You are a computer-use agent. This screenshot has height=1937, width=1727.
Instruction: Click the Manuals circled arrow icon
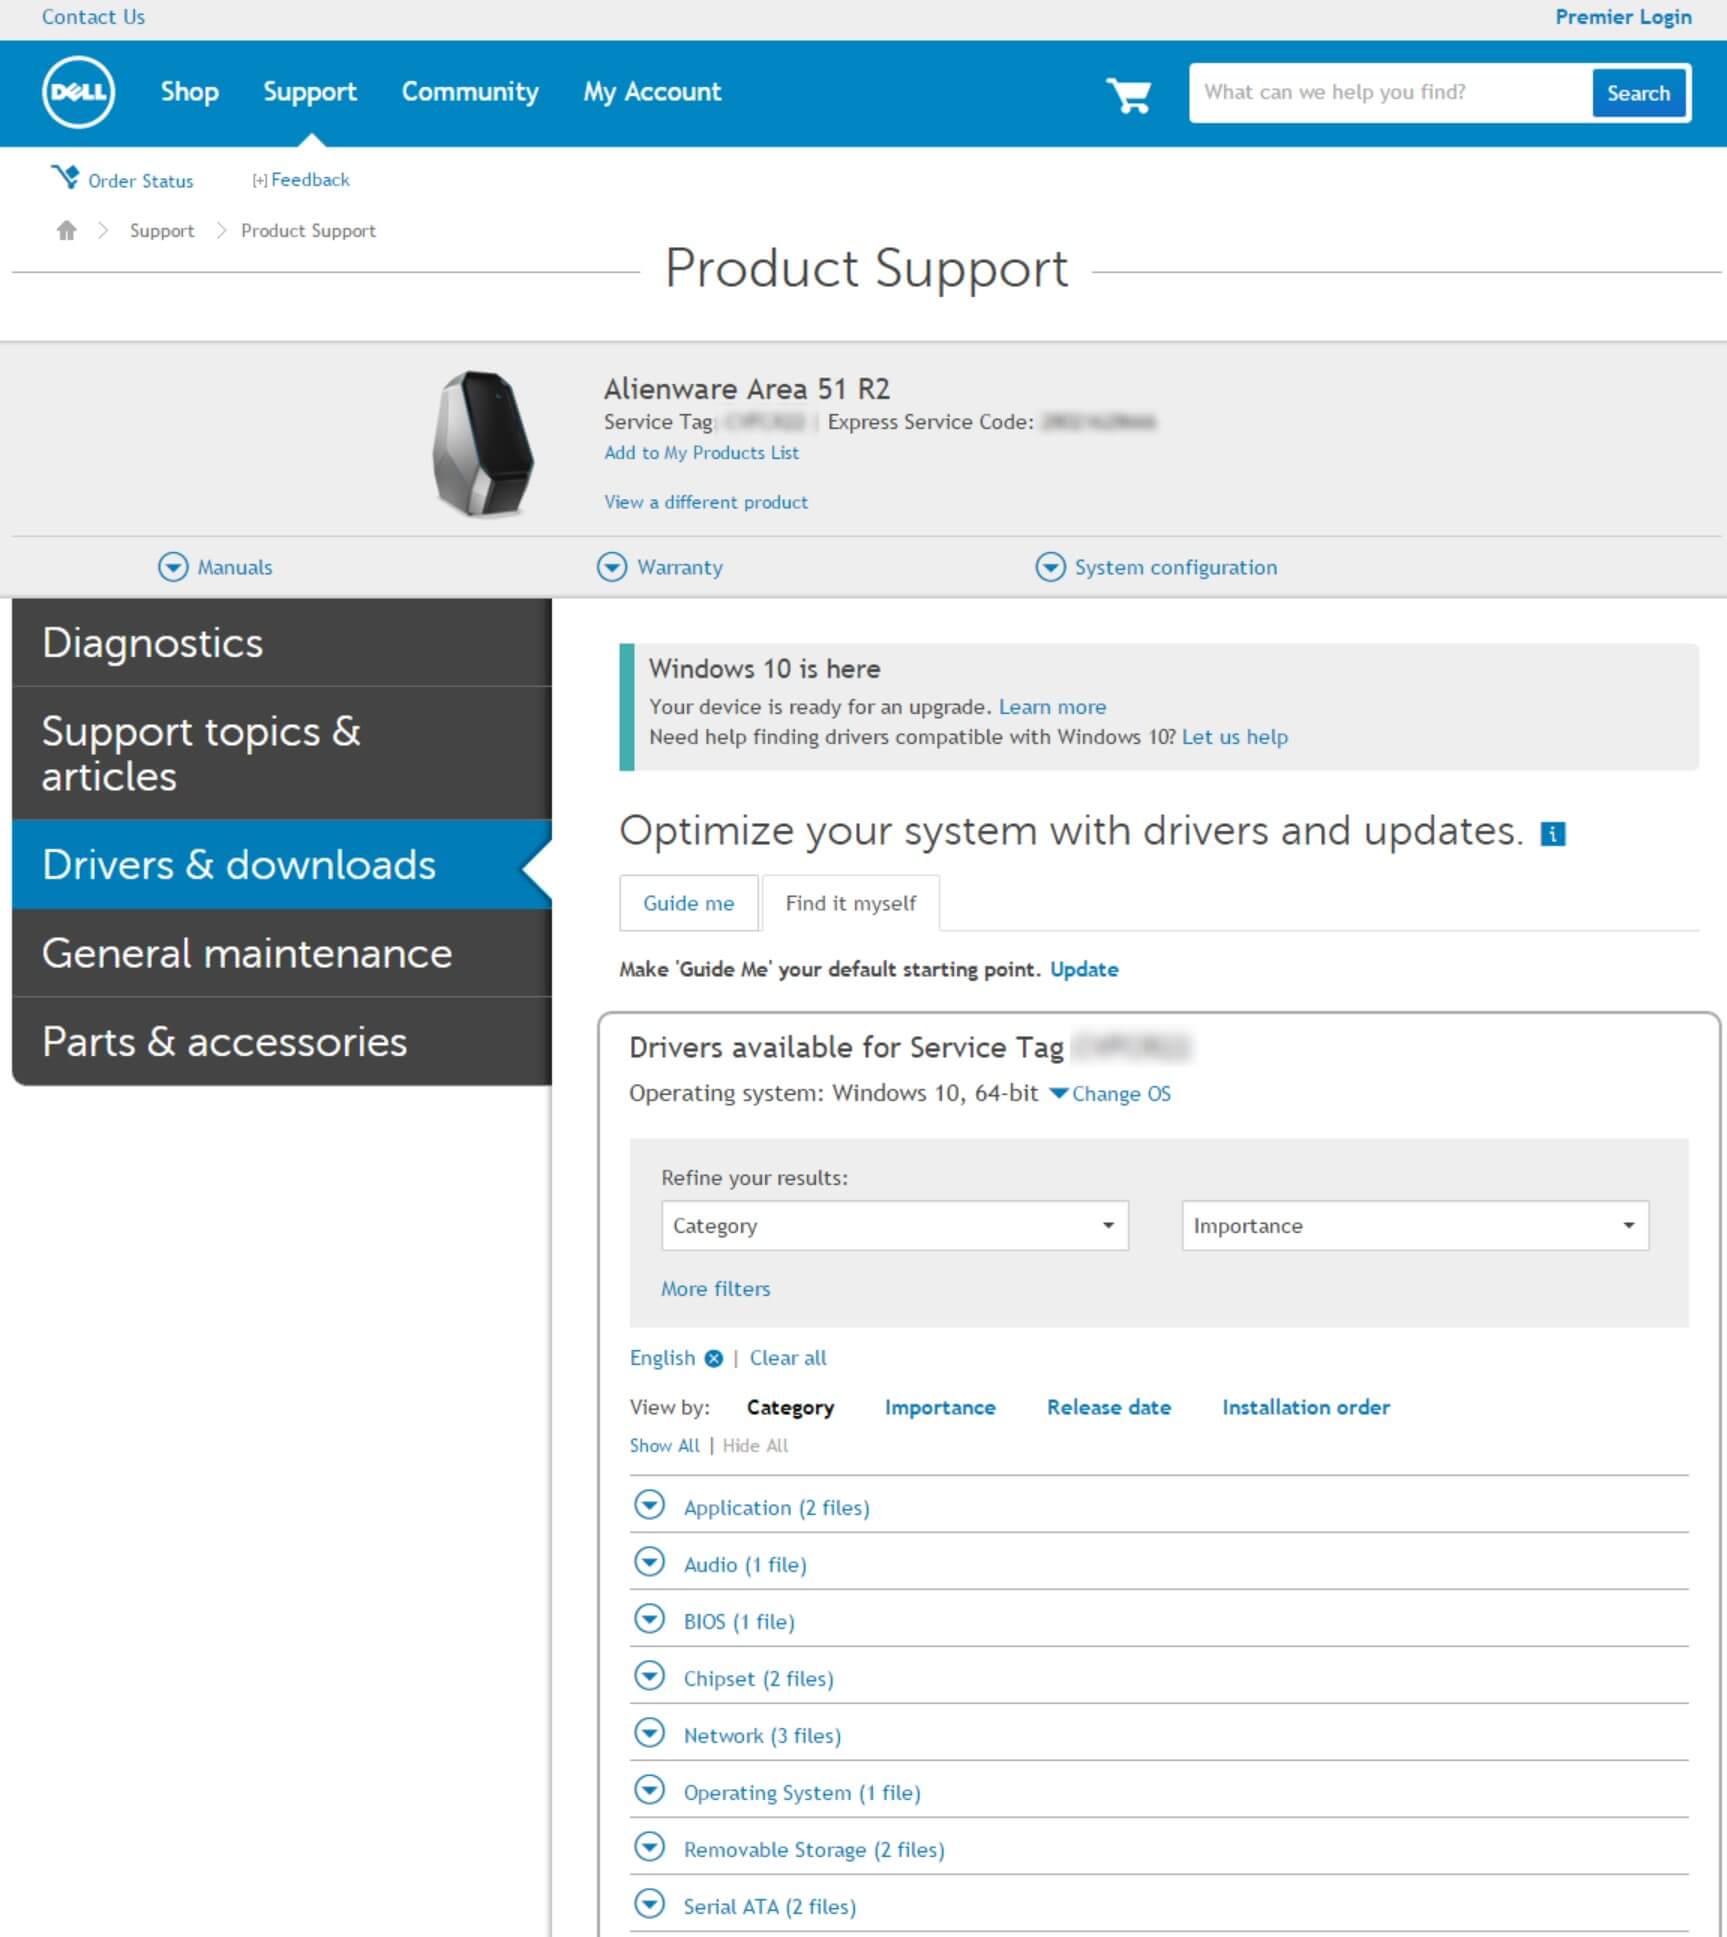tap(173, 567)
